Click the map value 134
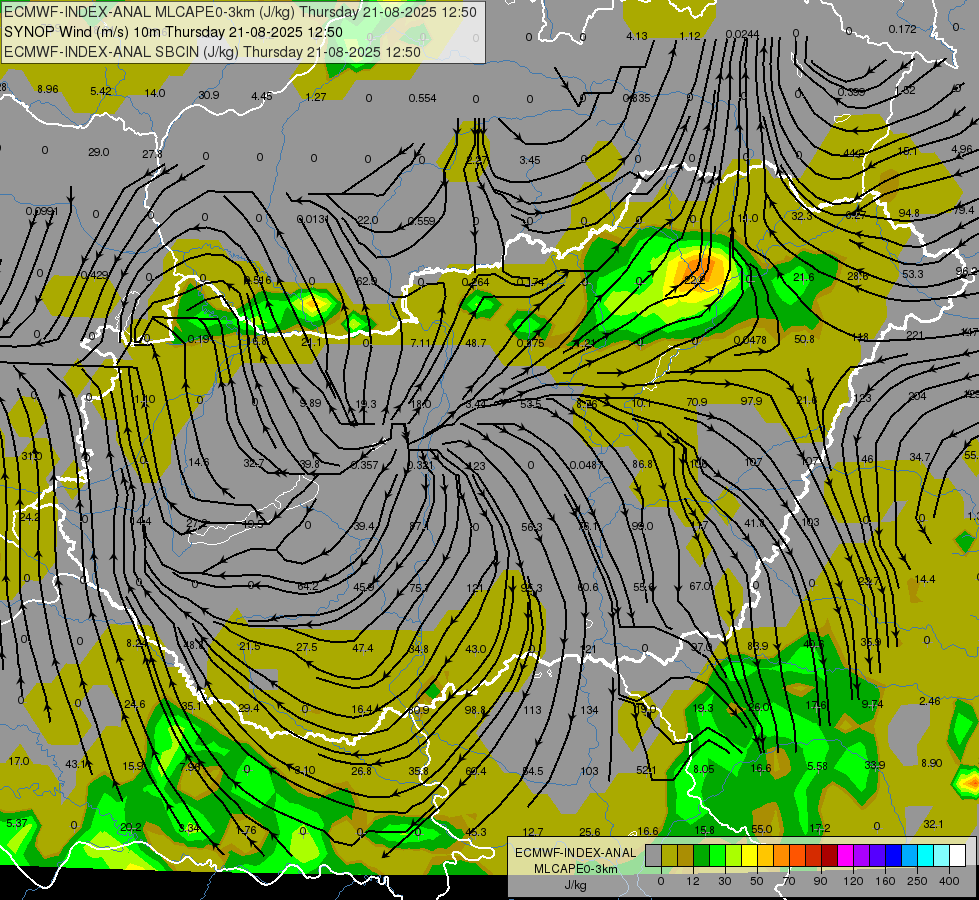This screenshot has height=900, width=979. click(x=589, y=710)
